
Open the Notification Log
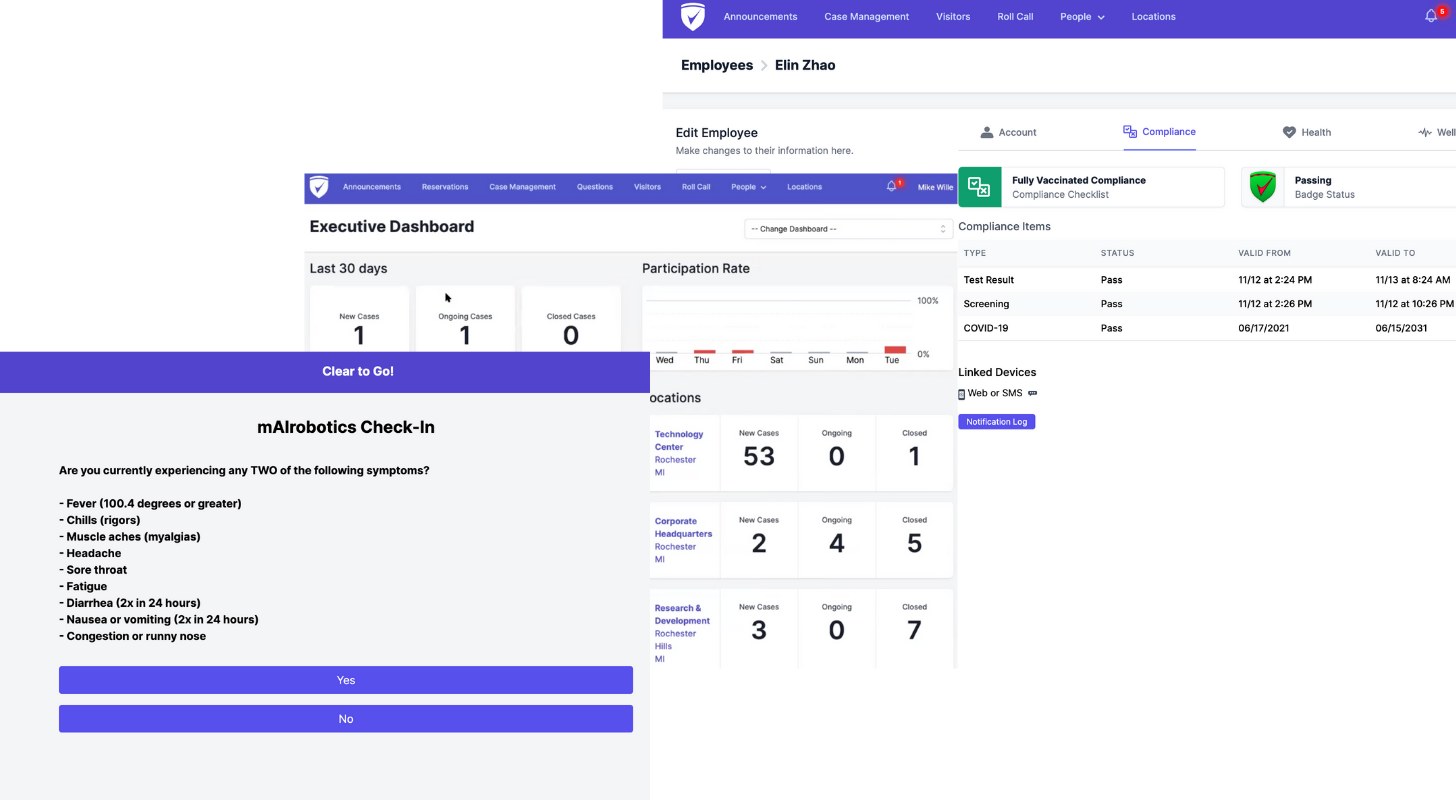click(997, 422)
